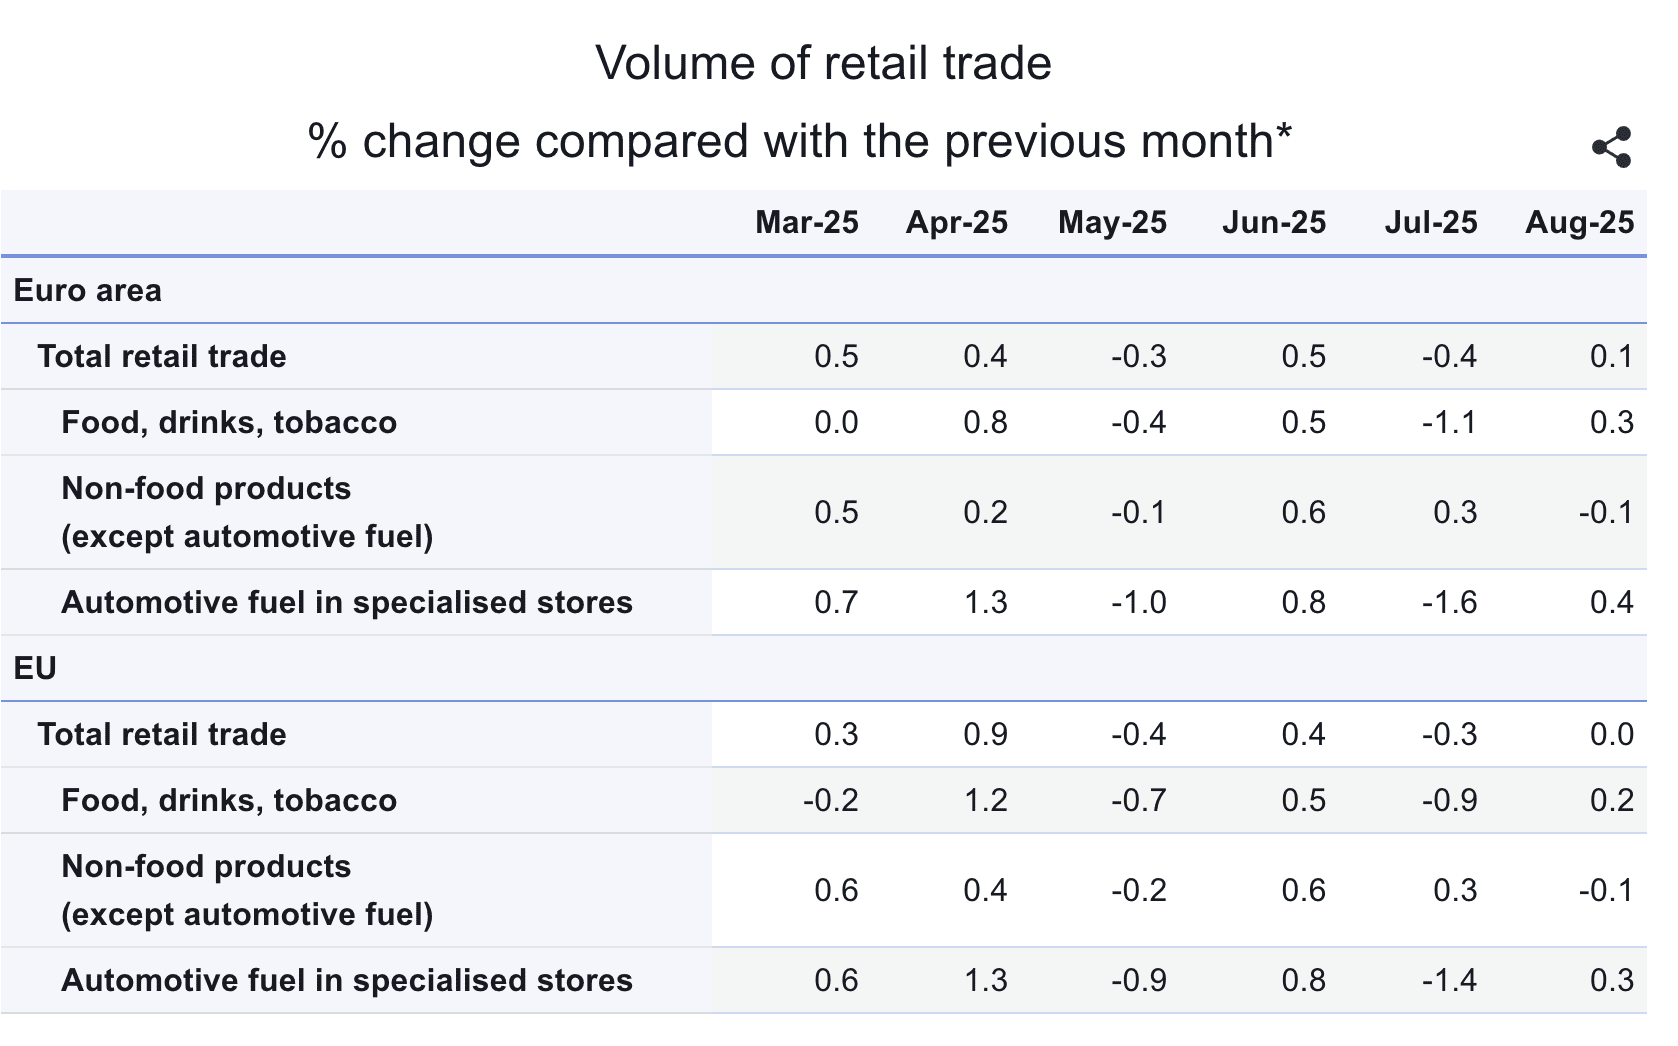
Task: Click the Jul-25 column header
Action: (x=1430, y=222)
